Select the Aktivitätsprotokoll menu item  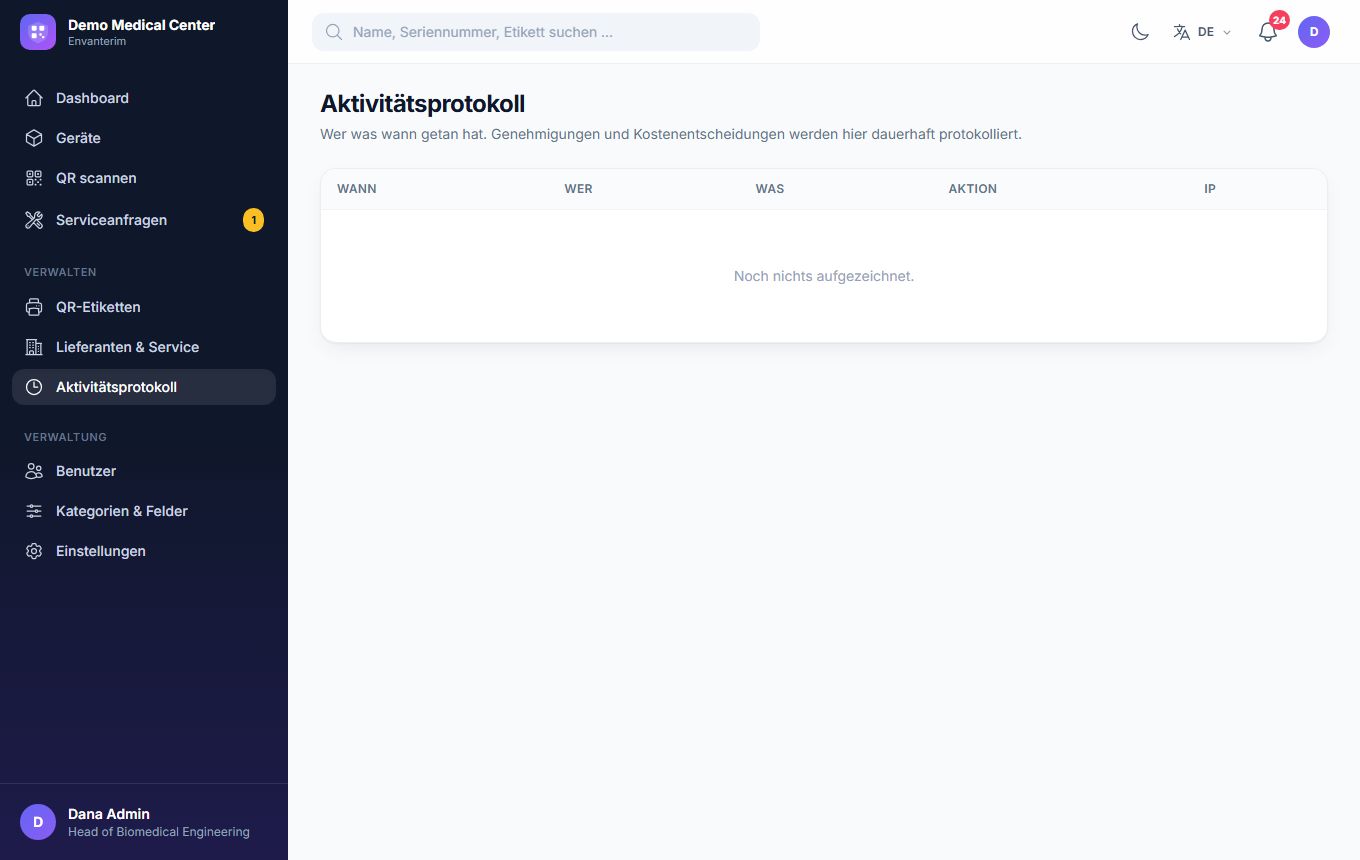click(144, 387)
